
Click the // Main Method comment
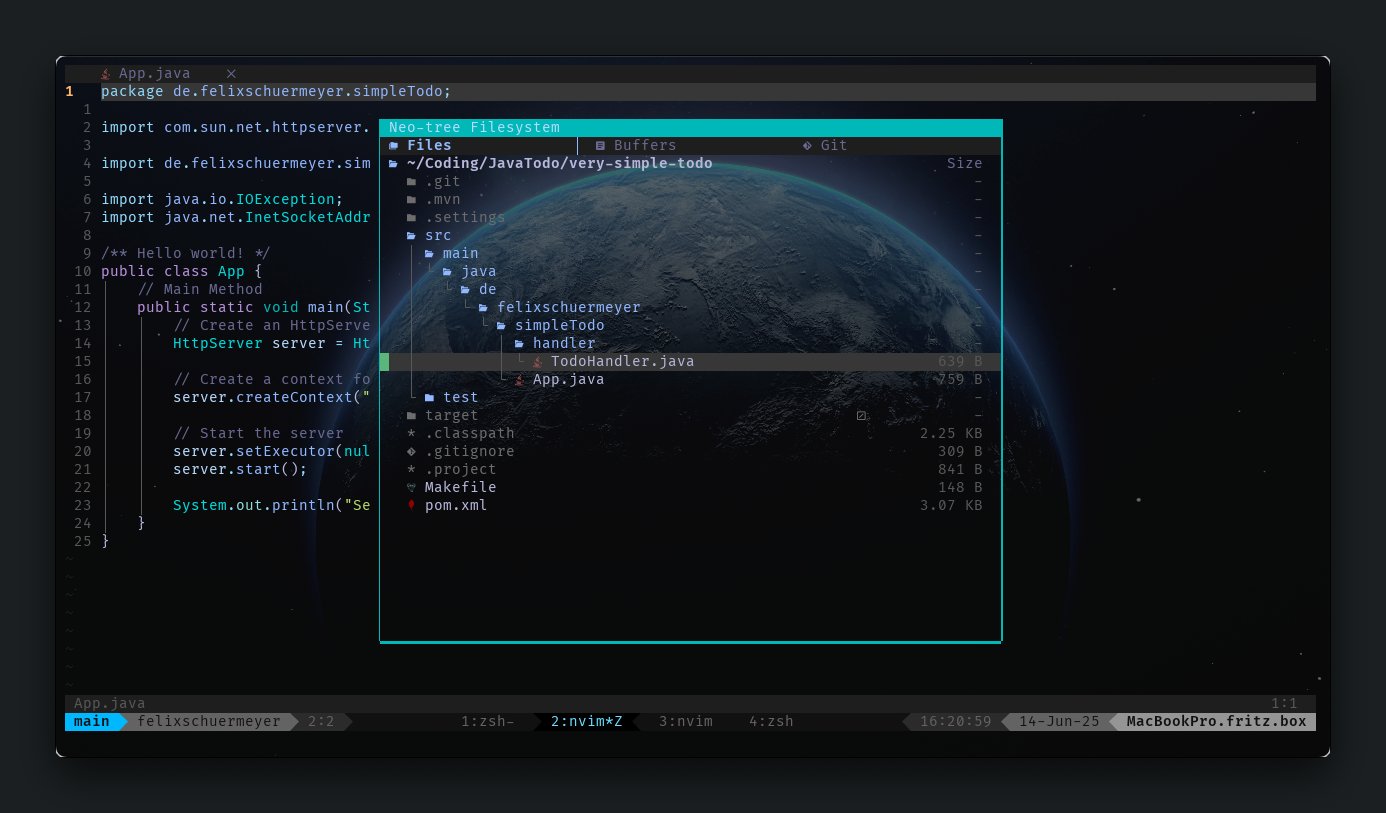click(x=200, y=289)
